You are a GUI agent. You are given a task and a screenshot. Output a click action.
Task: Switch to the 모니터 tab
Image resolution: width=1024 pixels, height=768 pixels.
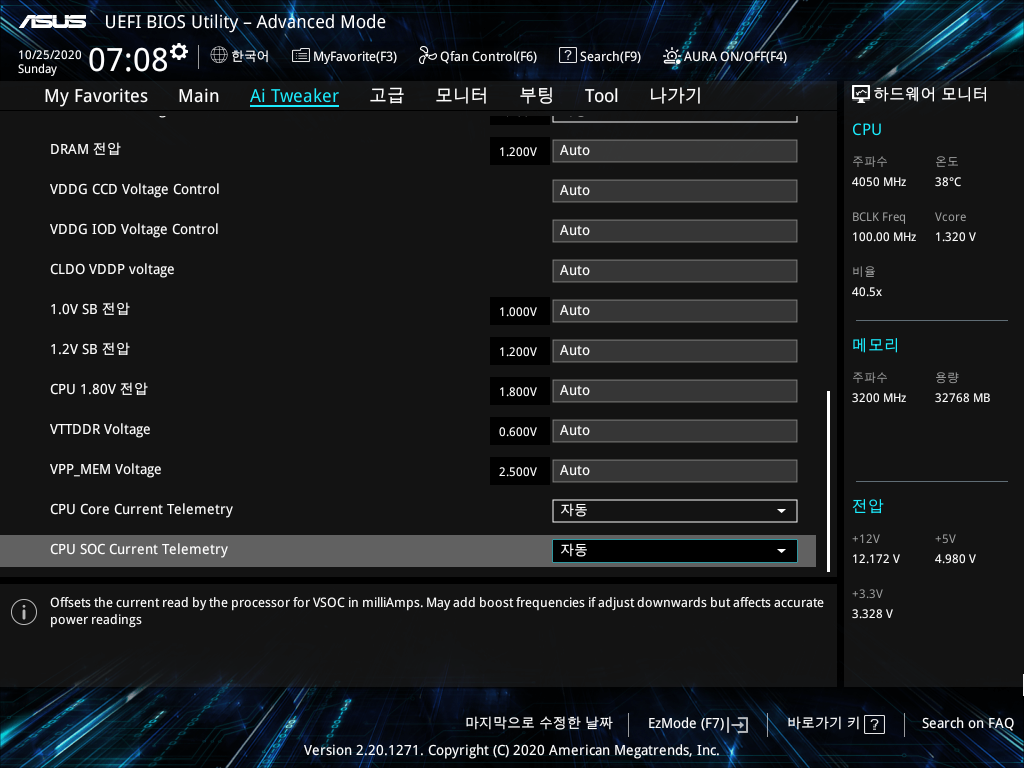[x=461, y=95]
